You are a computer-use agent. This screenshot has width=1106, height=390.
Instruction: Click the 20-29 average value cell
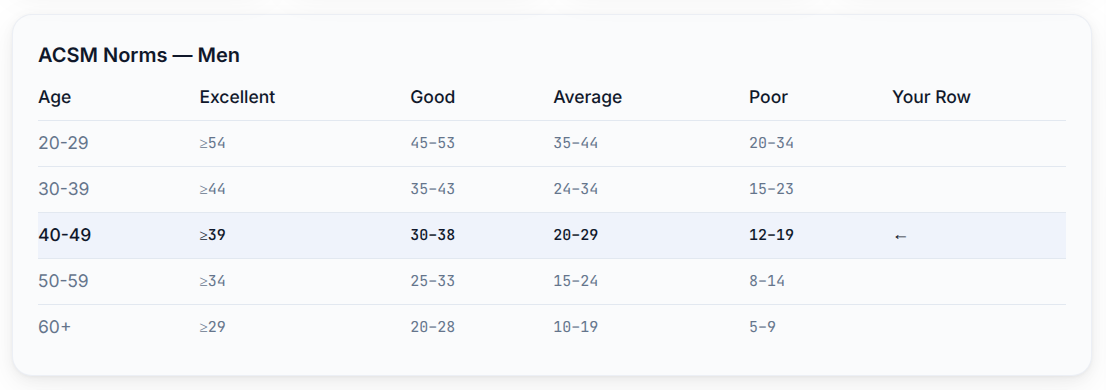(x=576, y=236)
